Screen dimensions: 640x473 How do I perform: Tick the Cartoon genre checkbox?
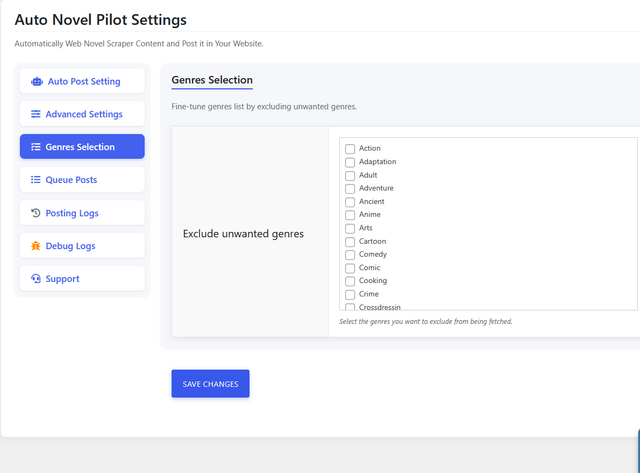(350, 242)
